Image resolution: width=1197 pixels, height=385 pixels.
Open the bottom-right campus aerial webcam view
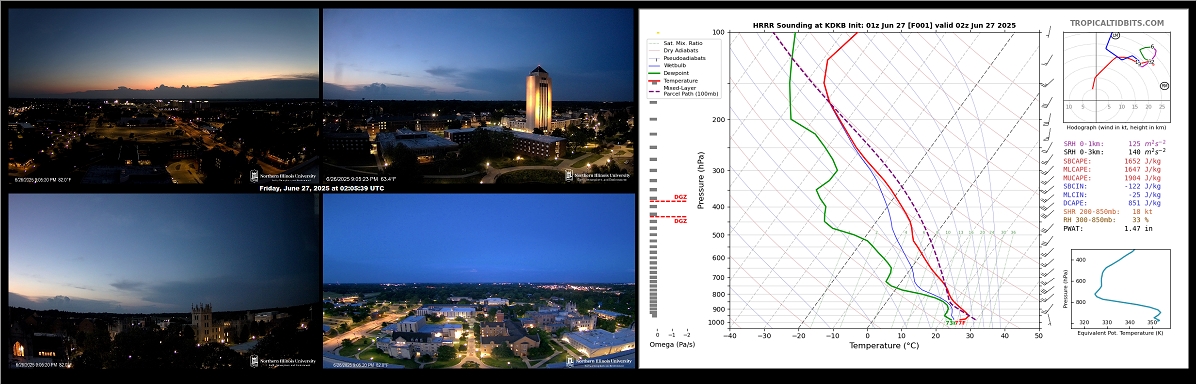click(x=479, y=280)
